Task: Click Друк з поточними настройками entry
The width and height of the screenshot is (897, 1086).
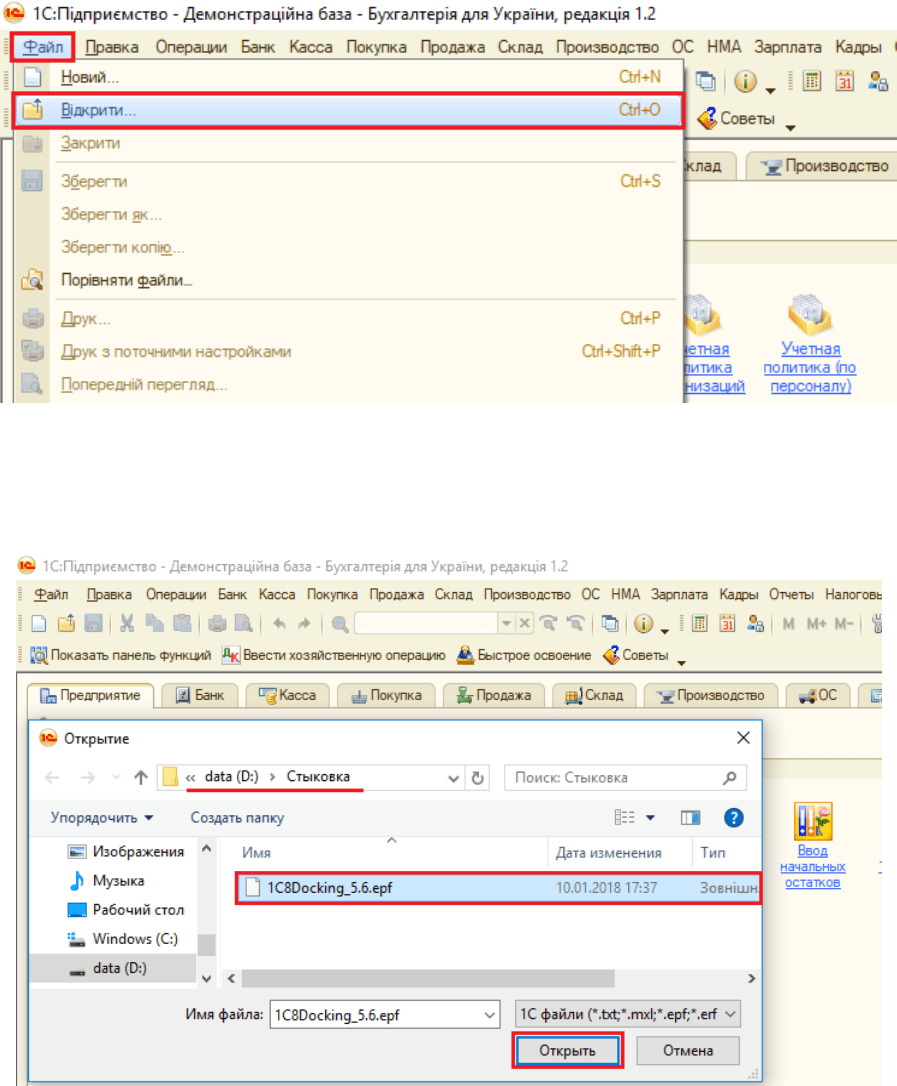Action: pyautogui.click(x=348, y=352)
